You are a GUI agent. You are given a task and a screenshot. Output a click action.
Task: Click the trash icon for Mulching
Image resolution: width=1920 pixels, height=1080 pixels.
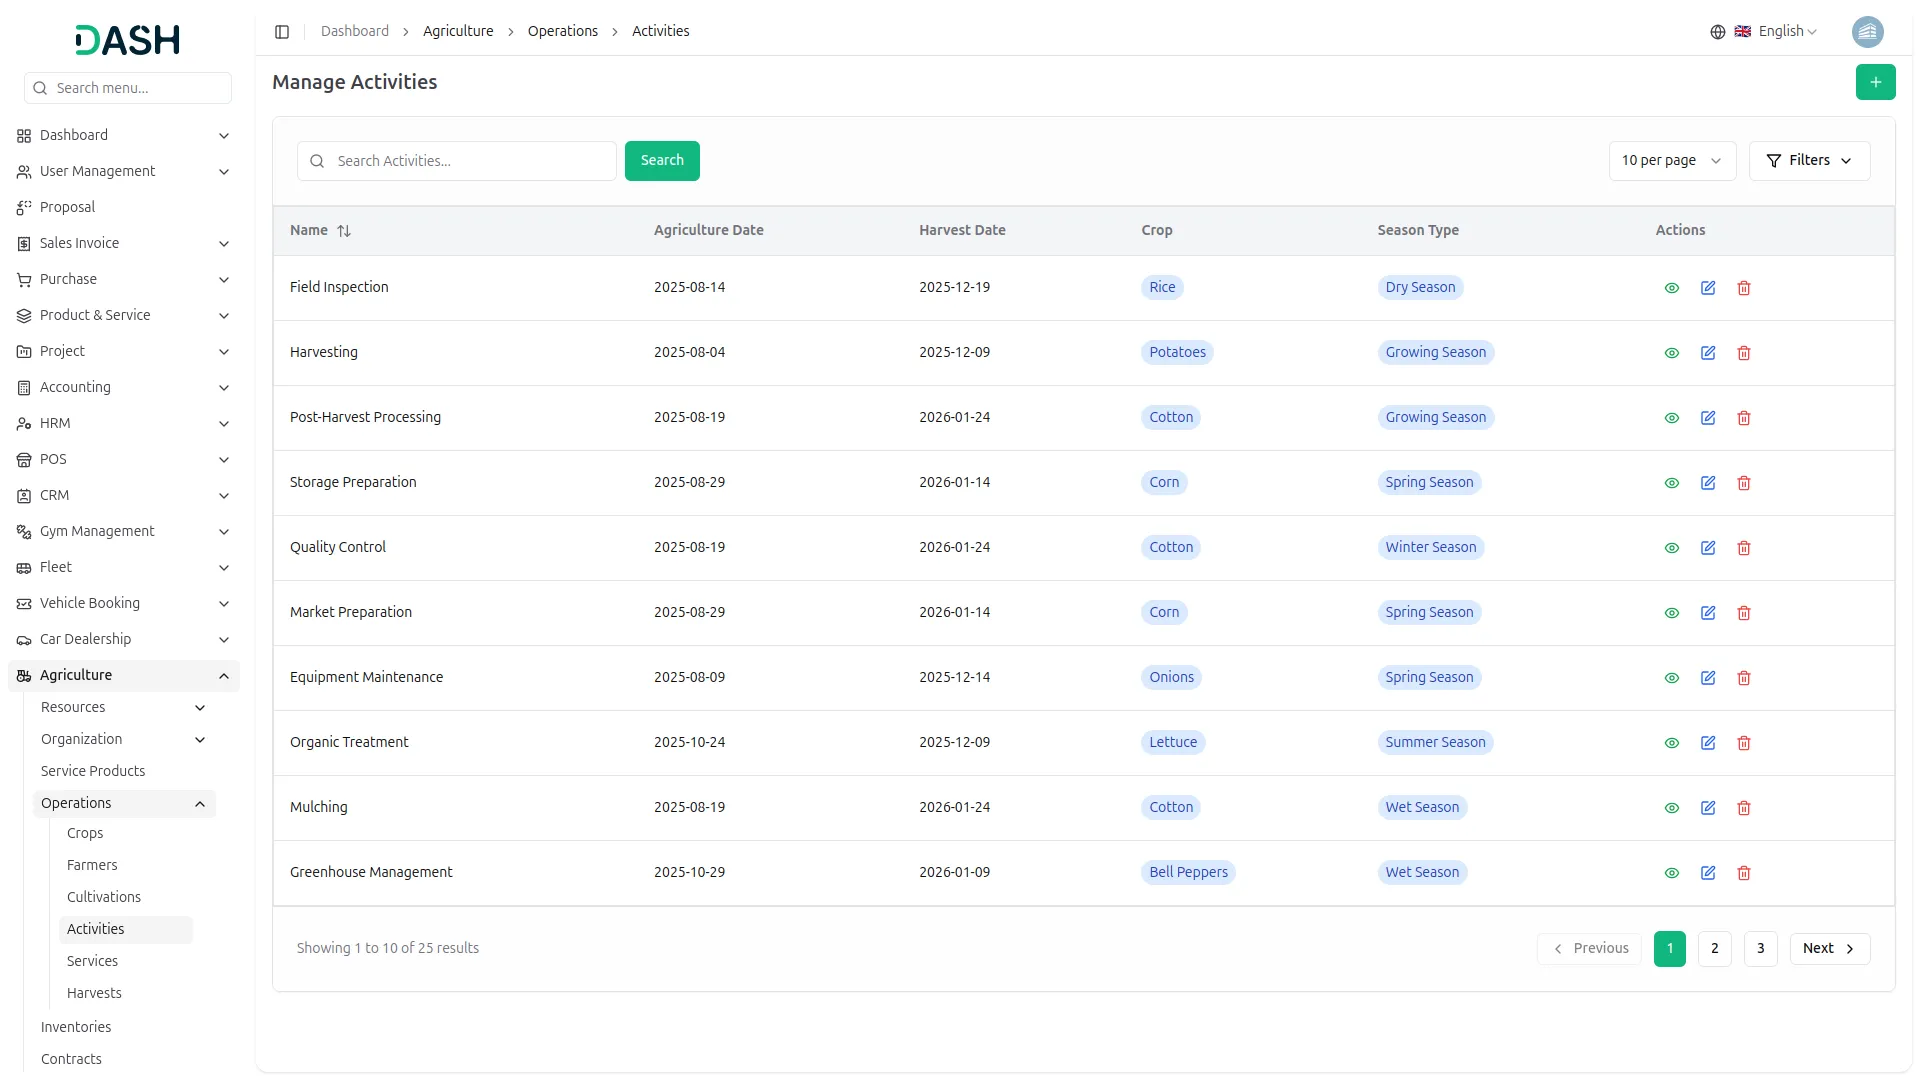pyautogui.click(x=1743, y=808)
